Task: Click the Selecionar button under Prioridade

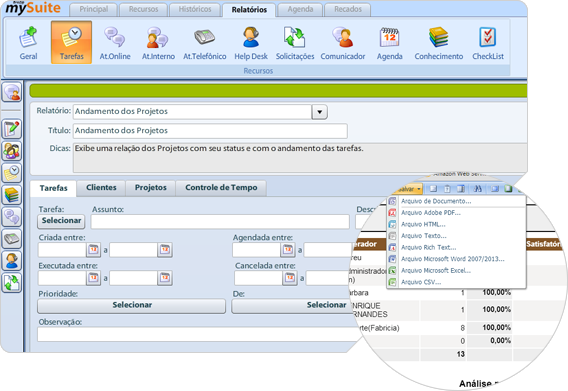Action: pos(131,305)
